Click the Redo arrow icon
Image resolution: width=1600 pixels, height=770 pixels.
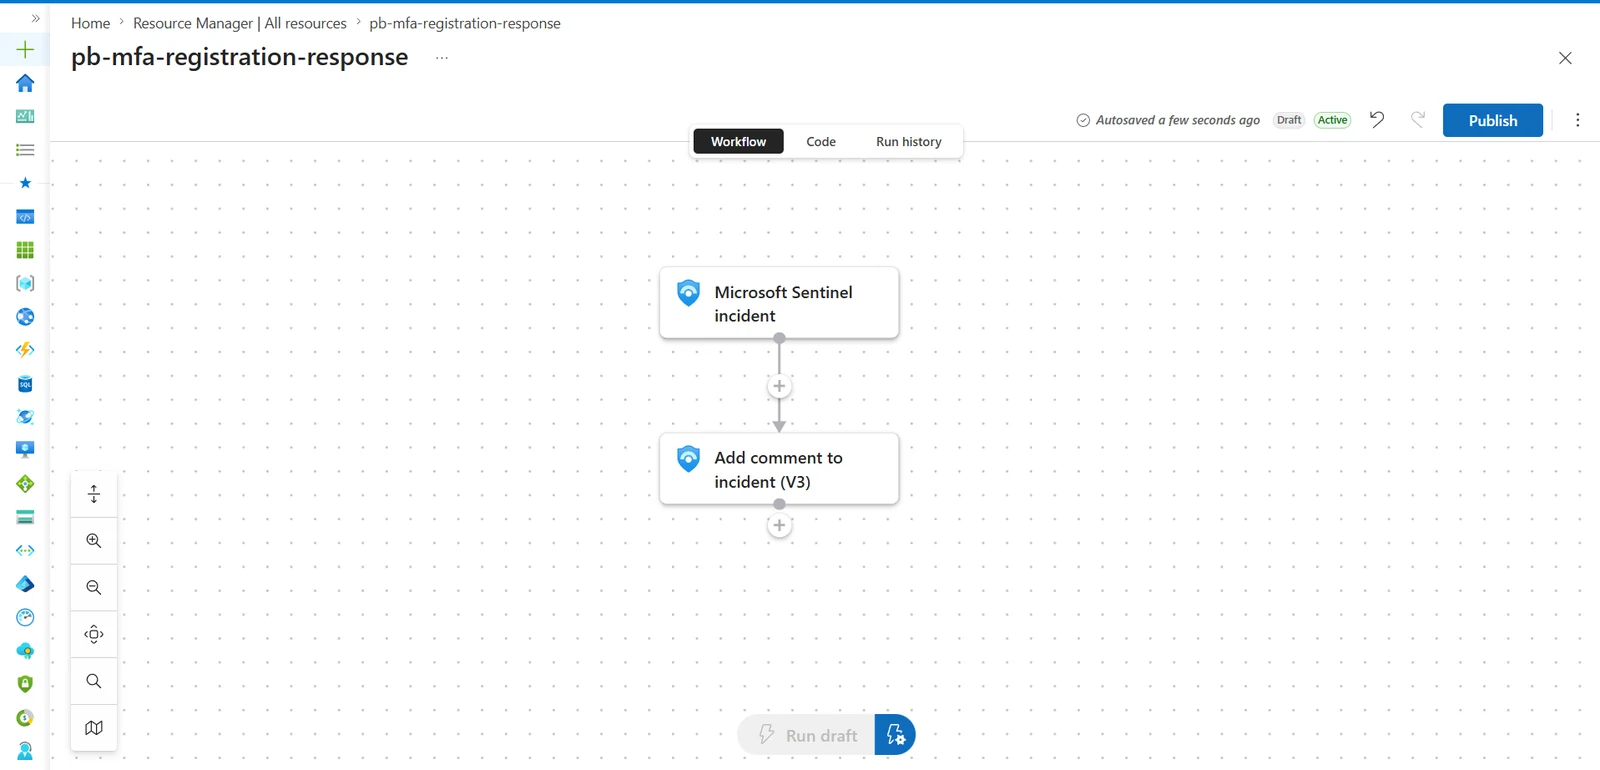point(1417,120)
